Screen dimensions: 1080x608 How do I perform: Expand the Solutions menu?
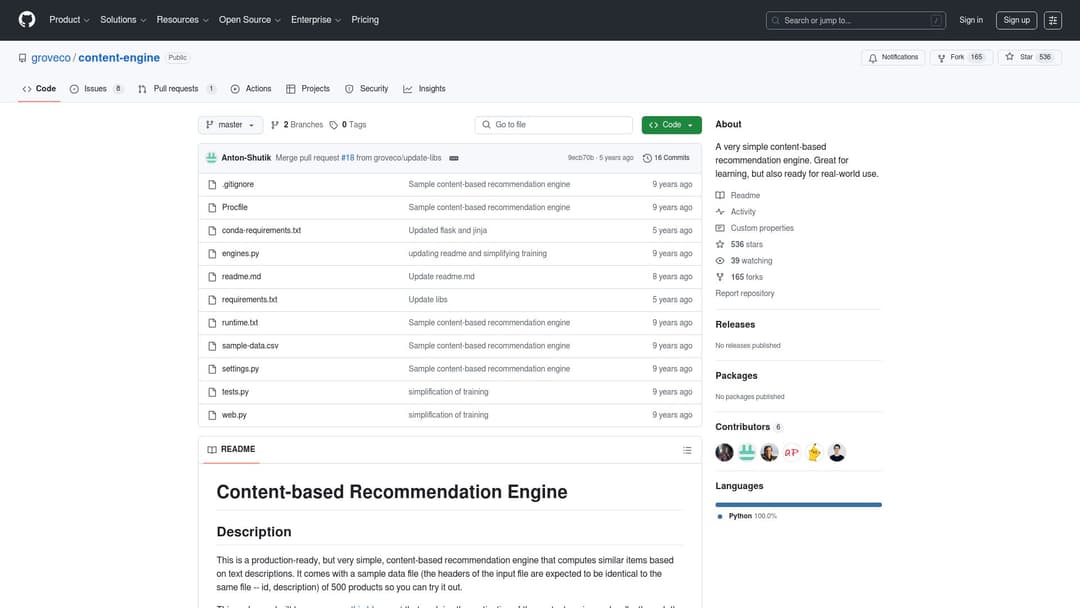click(x=123, y=20)
